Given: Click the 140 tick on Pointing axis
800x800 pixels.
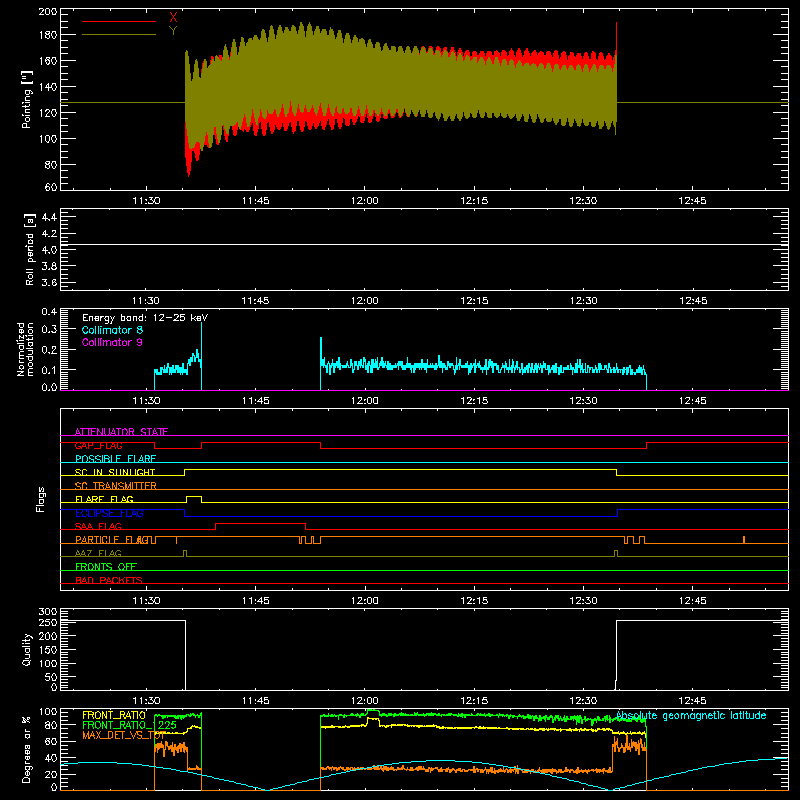Looking at the screenshot, I should point(48,87).
